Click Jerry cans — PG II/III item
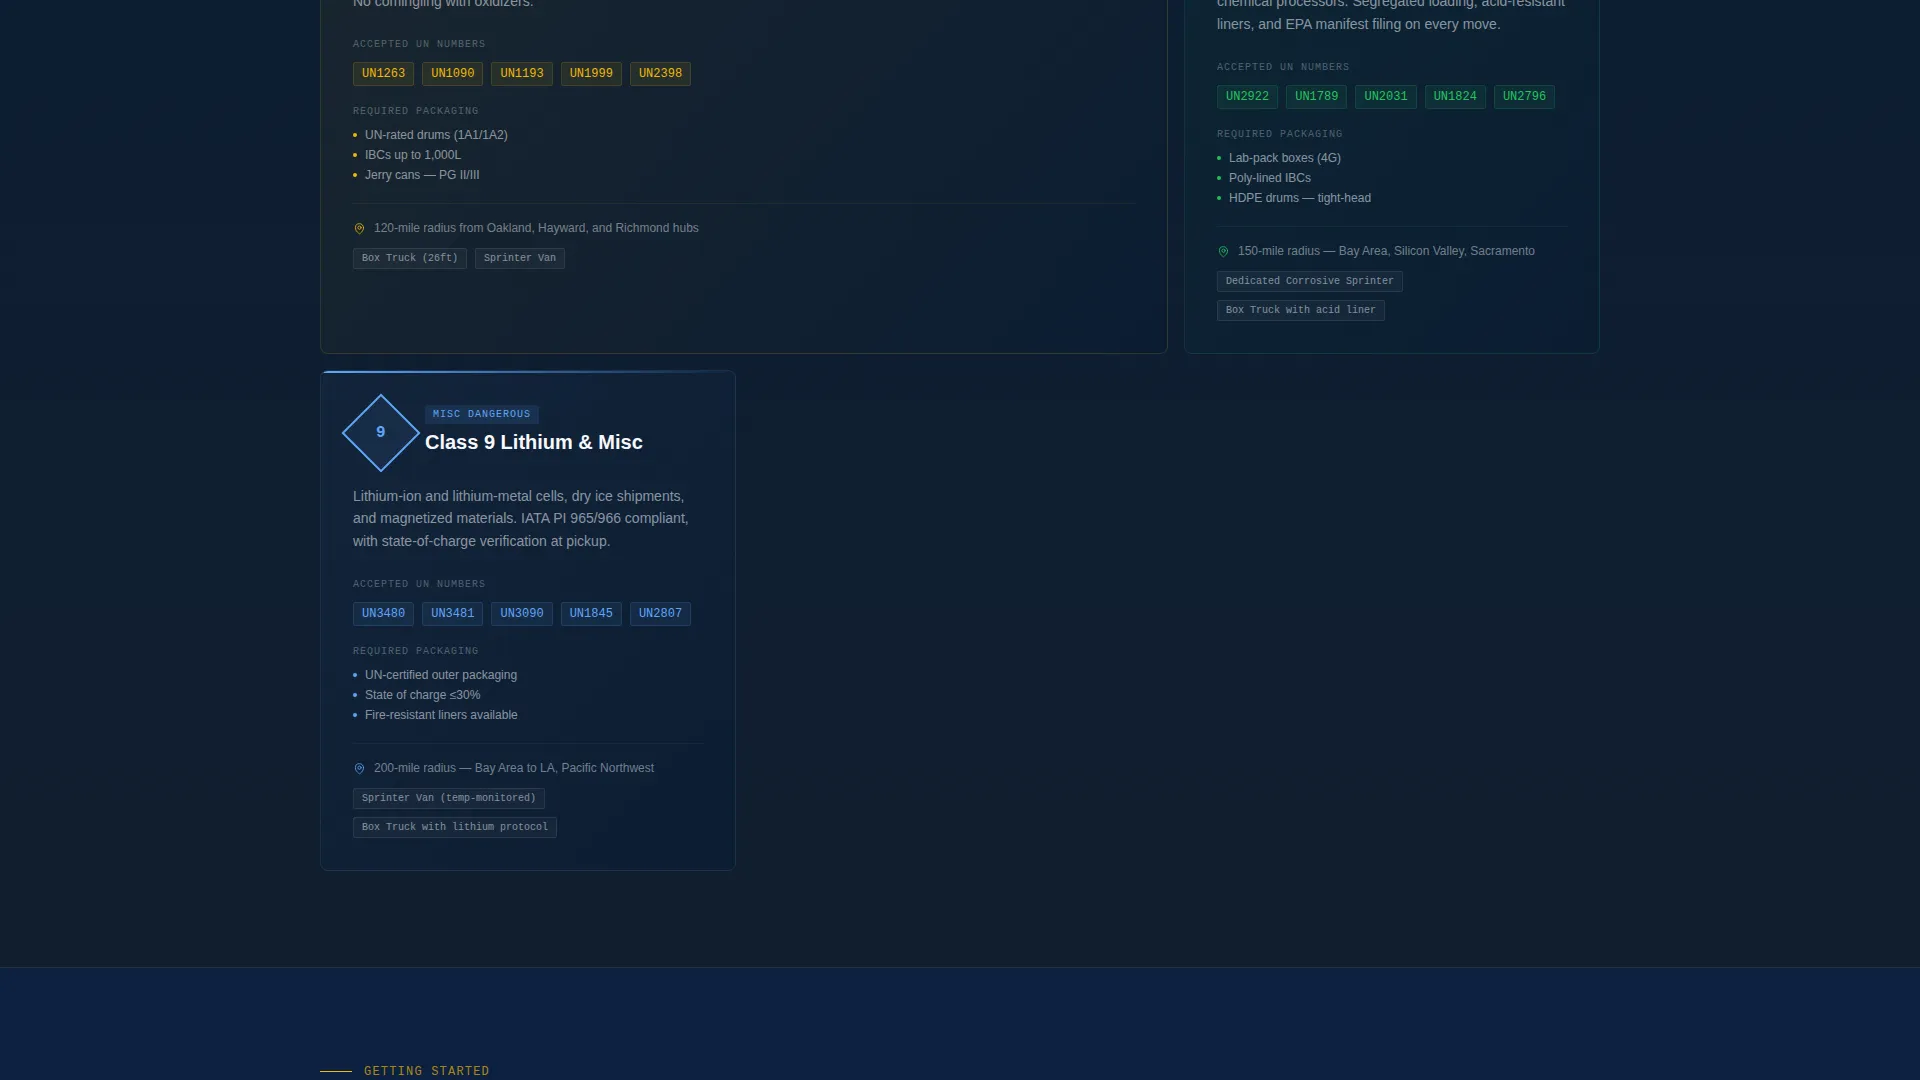The height and width of the screenshot is (1080, 1920). coord(422,175)
